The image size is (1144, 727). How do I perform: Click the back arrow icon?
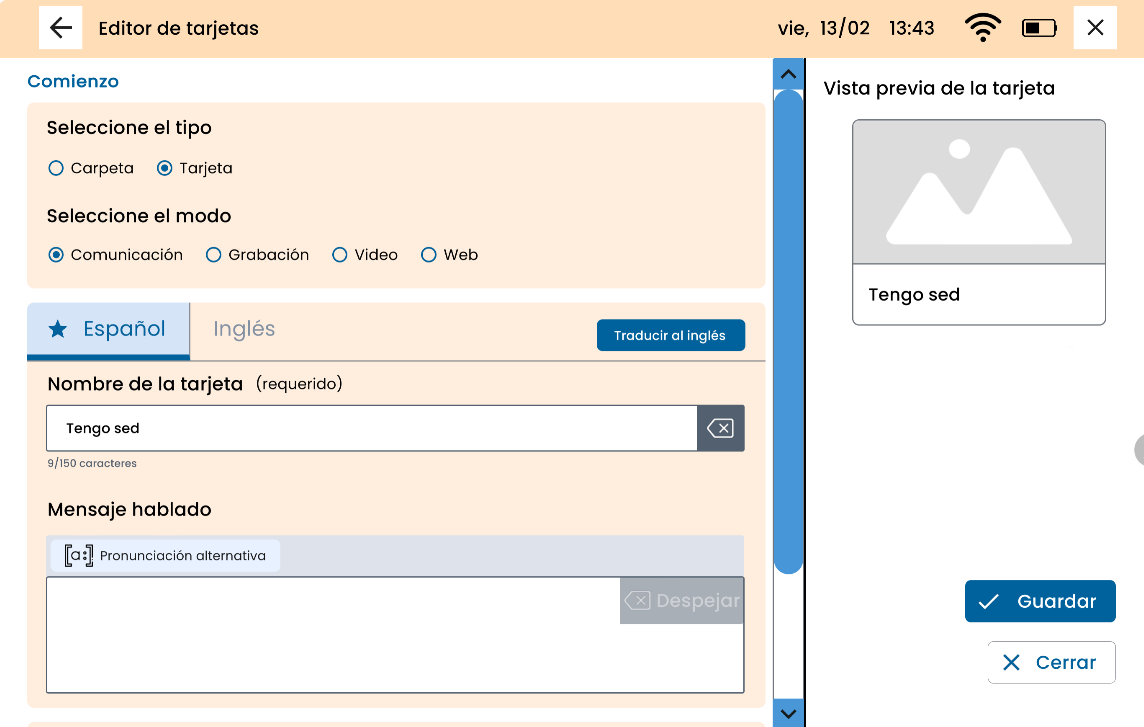61,28
